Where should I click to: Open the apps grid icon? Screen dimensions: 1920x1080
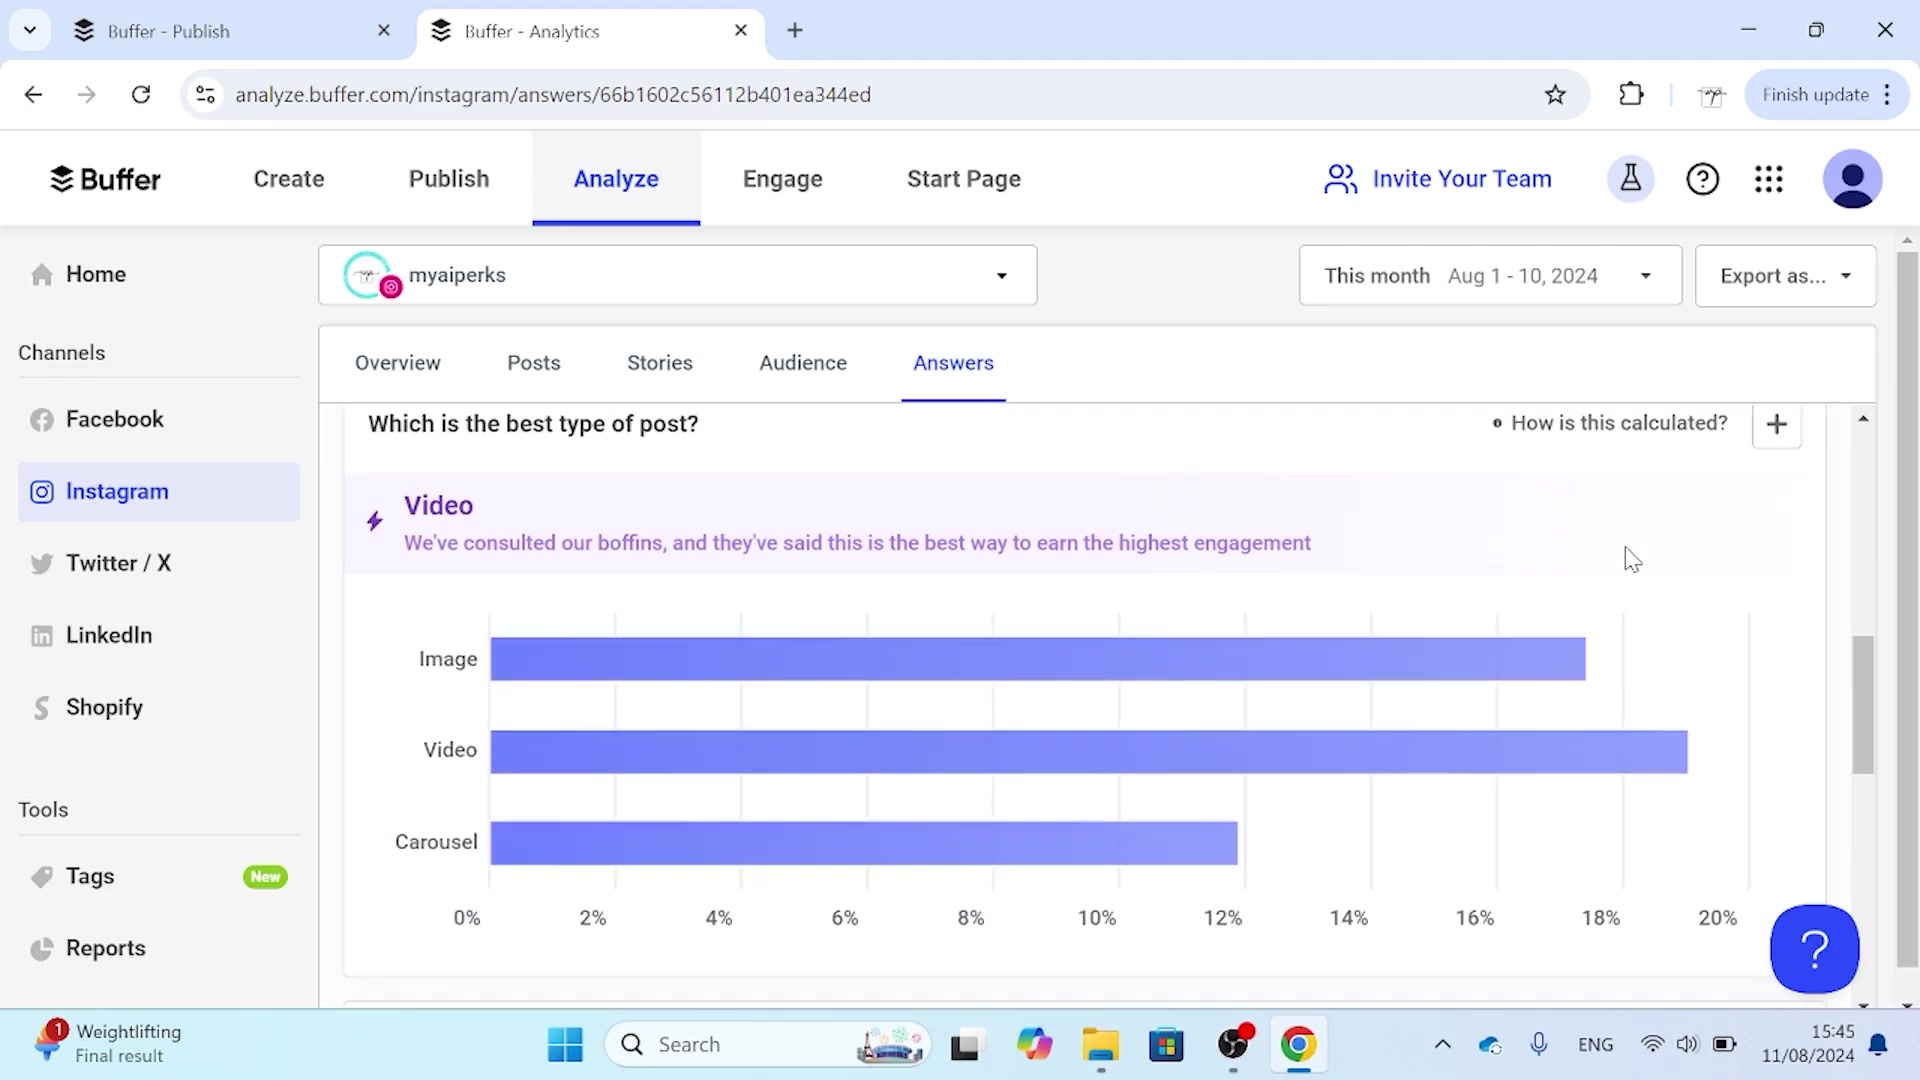1768,179
